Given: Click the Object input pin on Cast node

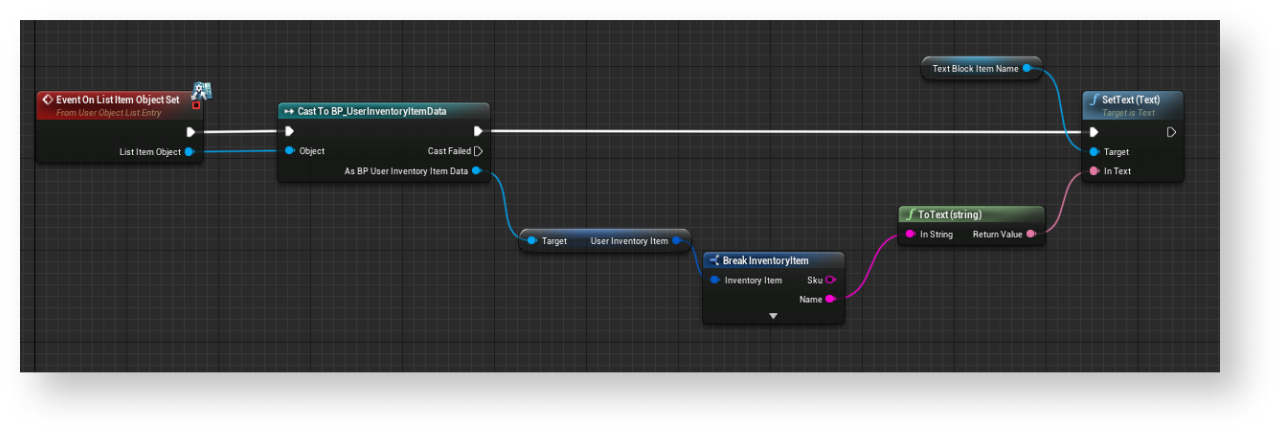Looking at the screenshot, I should [290, 151].
